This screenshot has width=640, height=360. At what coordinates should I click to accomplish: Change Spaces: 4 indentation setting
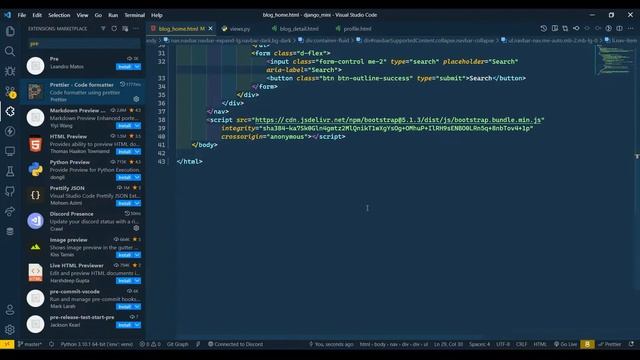click(x=479, y=344)
